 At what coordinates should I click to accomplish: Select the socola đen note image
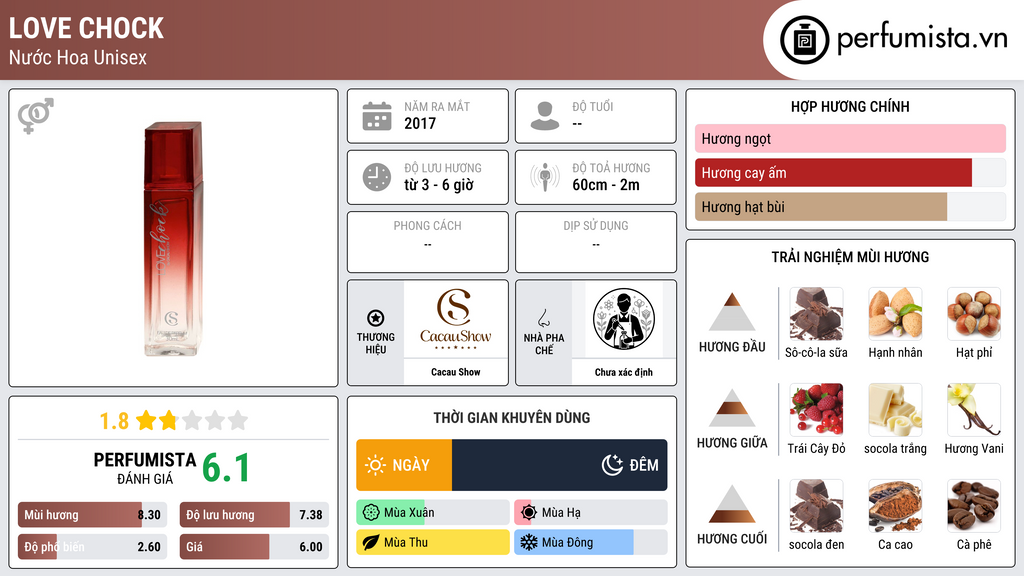(816, 506)
